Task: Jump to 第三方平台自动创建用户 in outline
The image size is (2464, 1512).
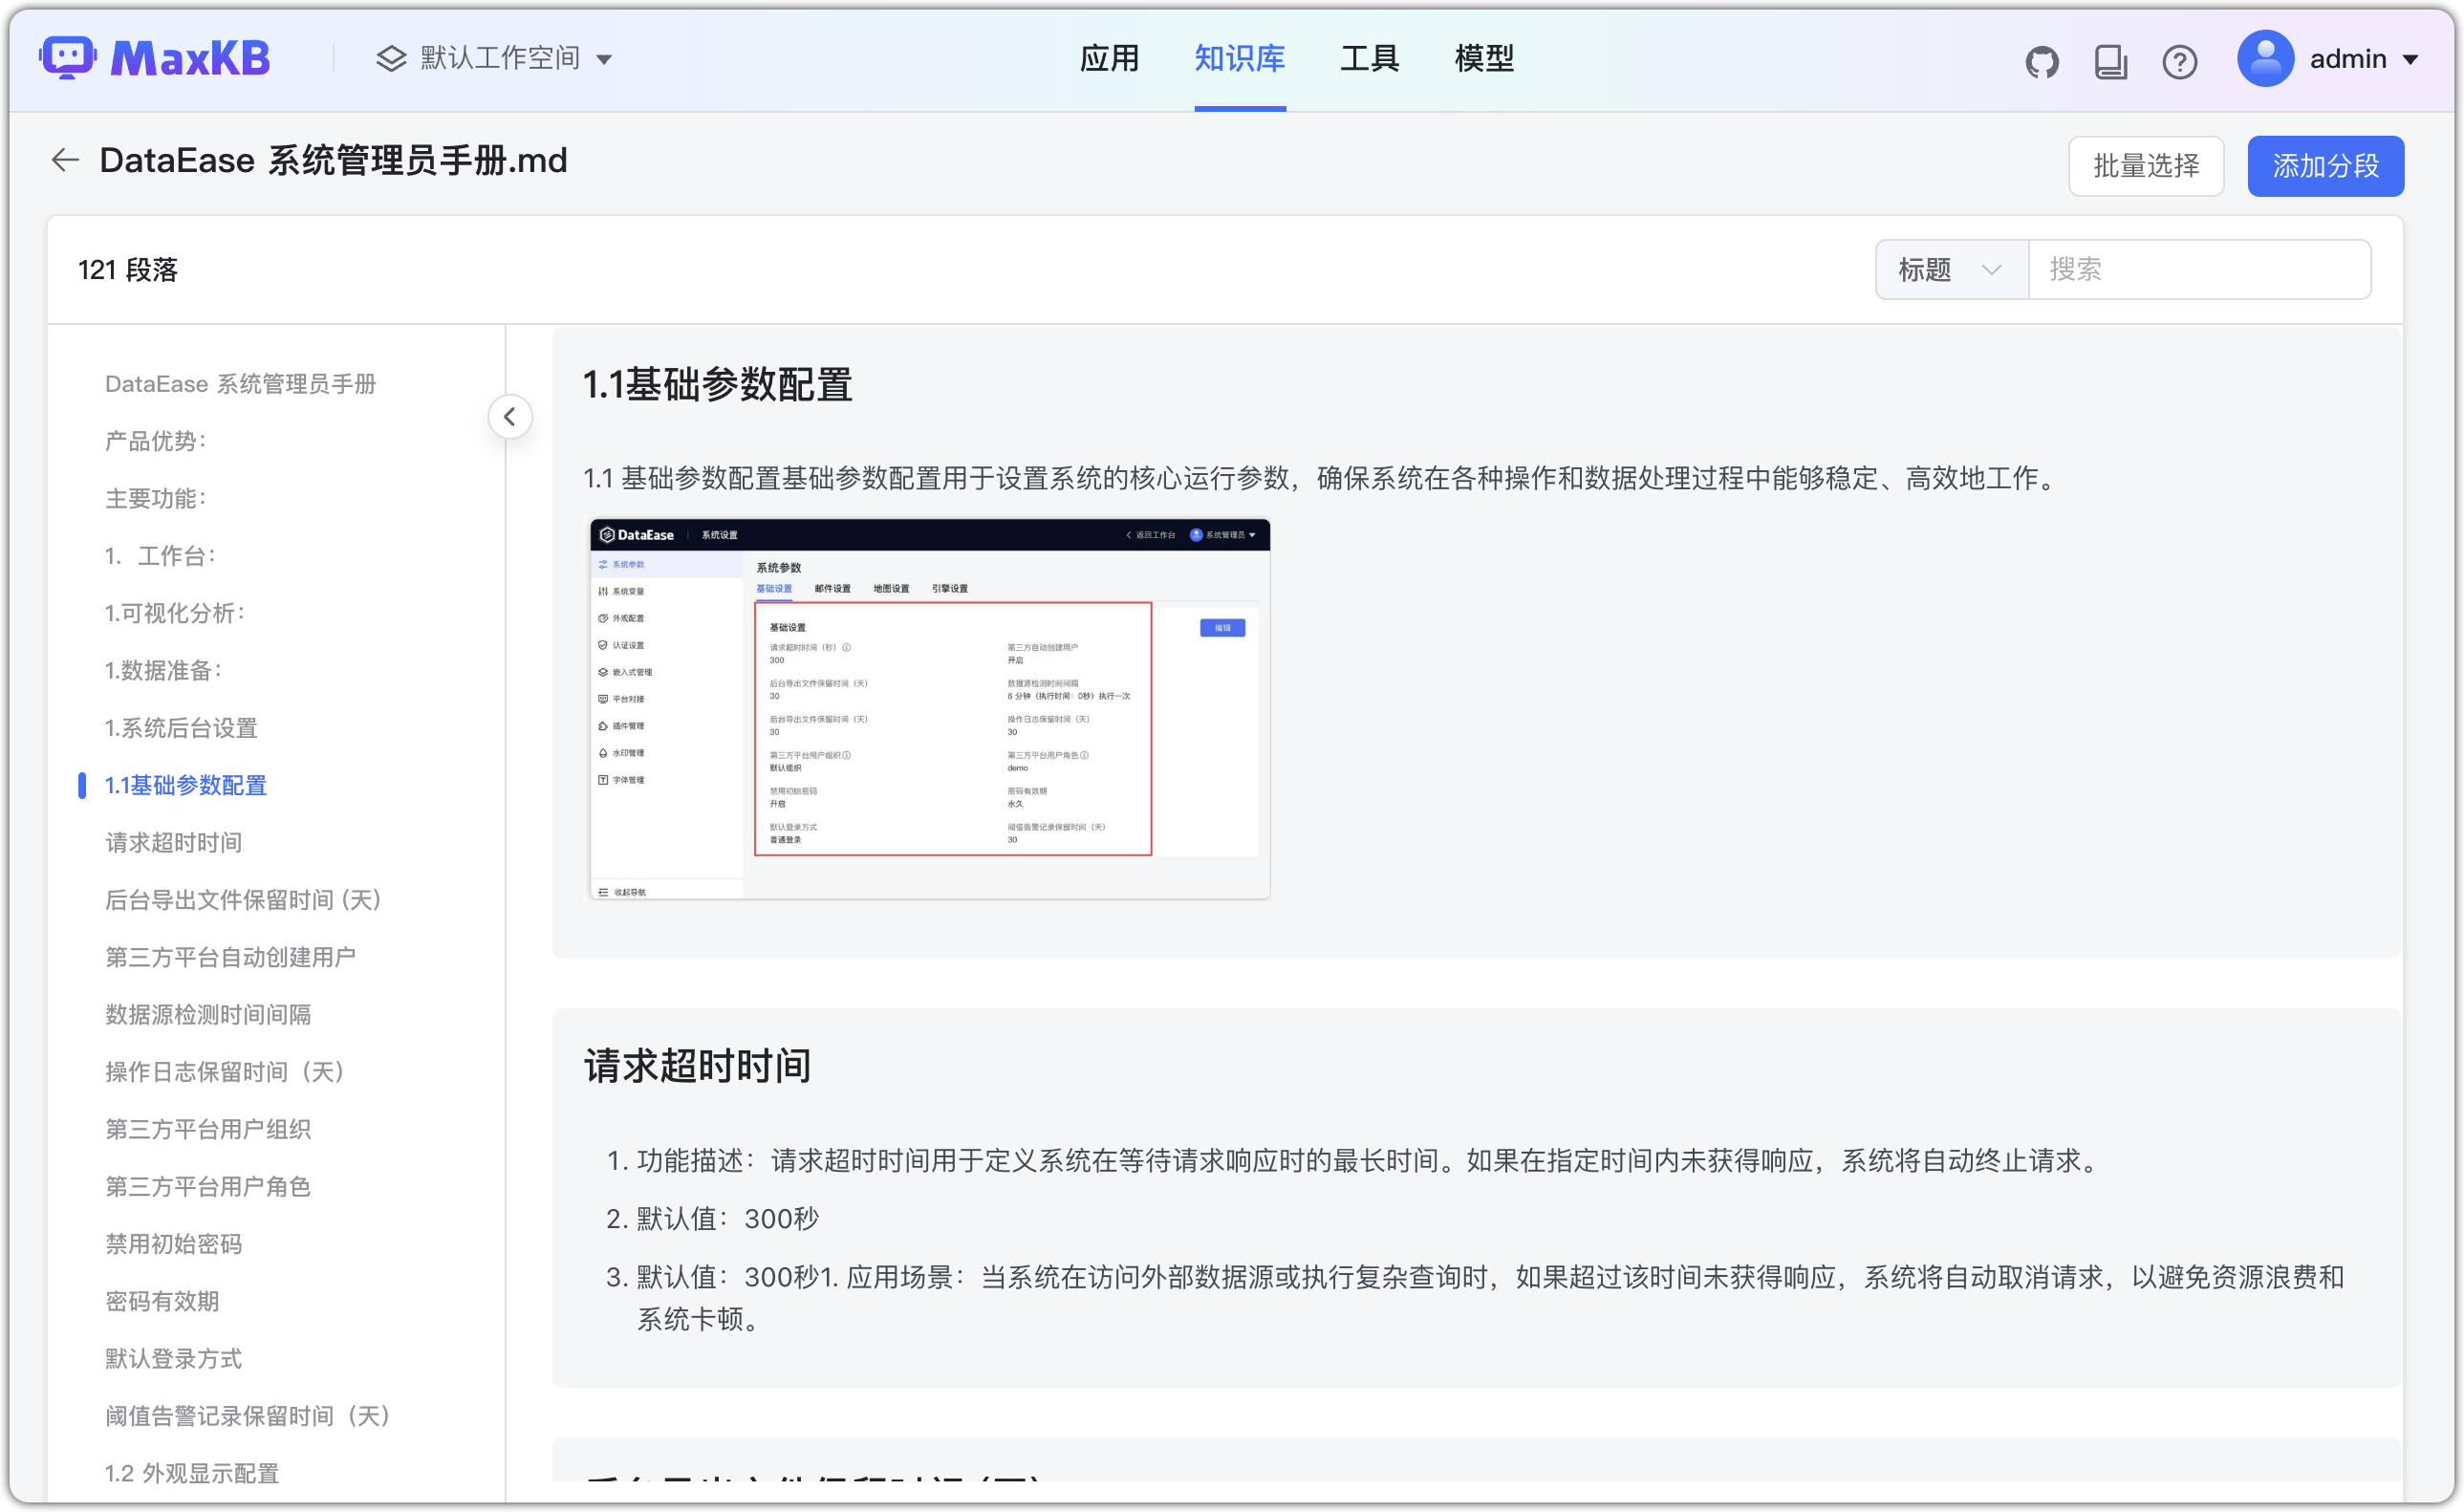Action: 230,957
